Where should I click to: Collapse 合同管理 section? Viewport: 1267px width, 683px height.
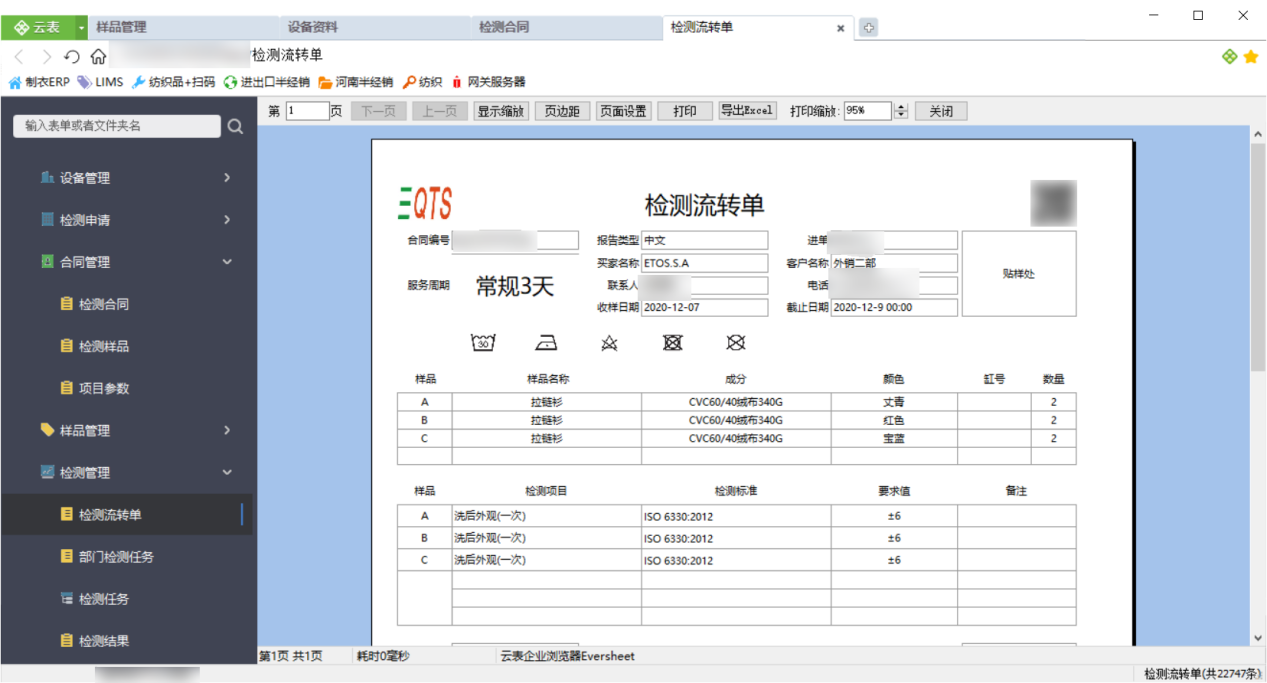127,262
